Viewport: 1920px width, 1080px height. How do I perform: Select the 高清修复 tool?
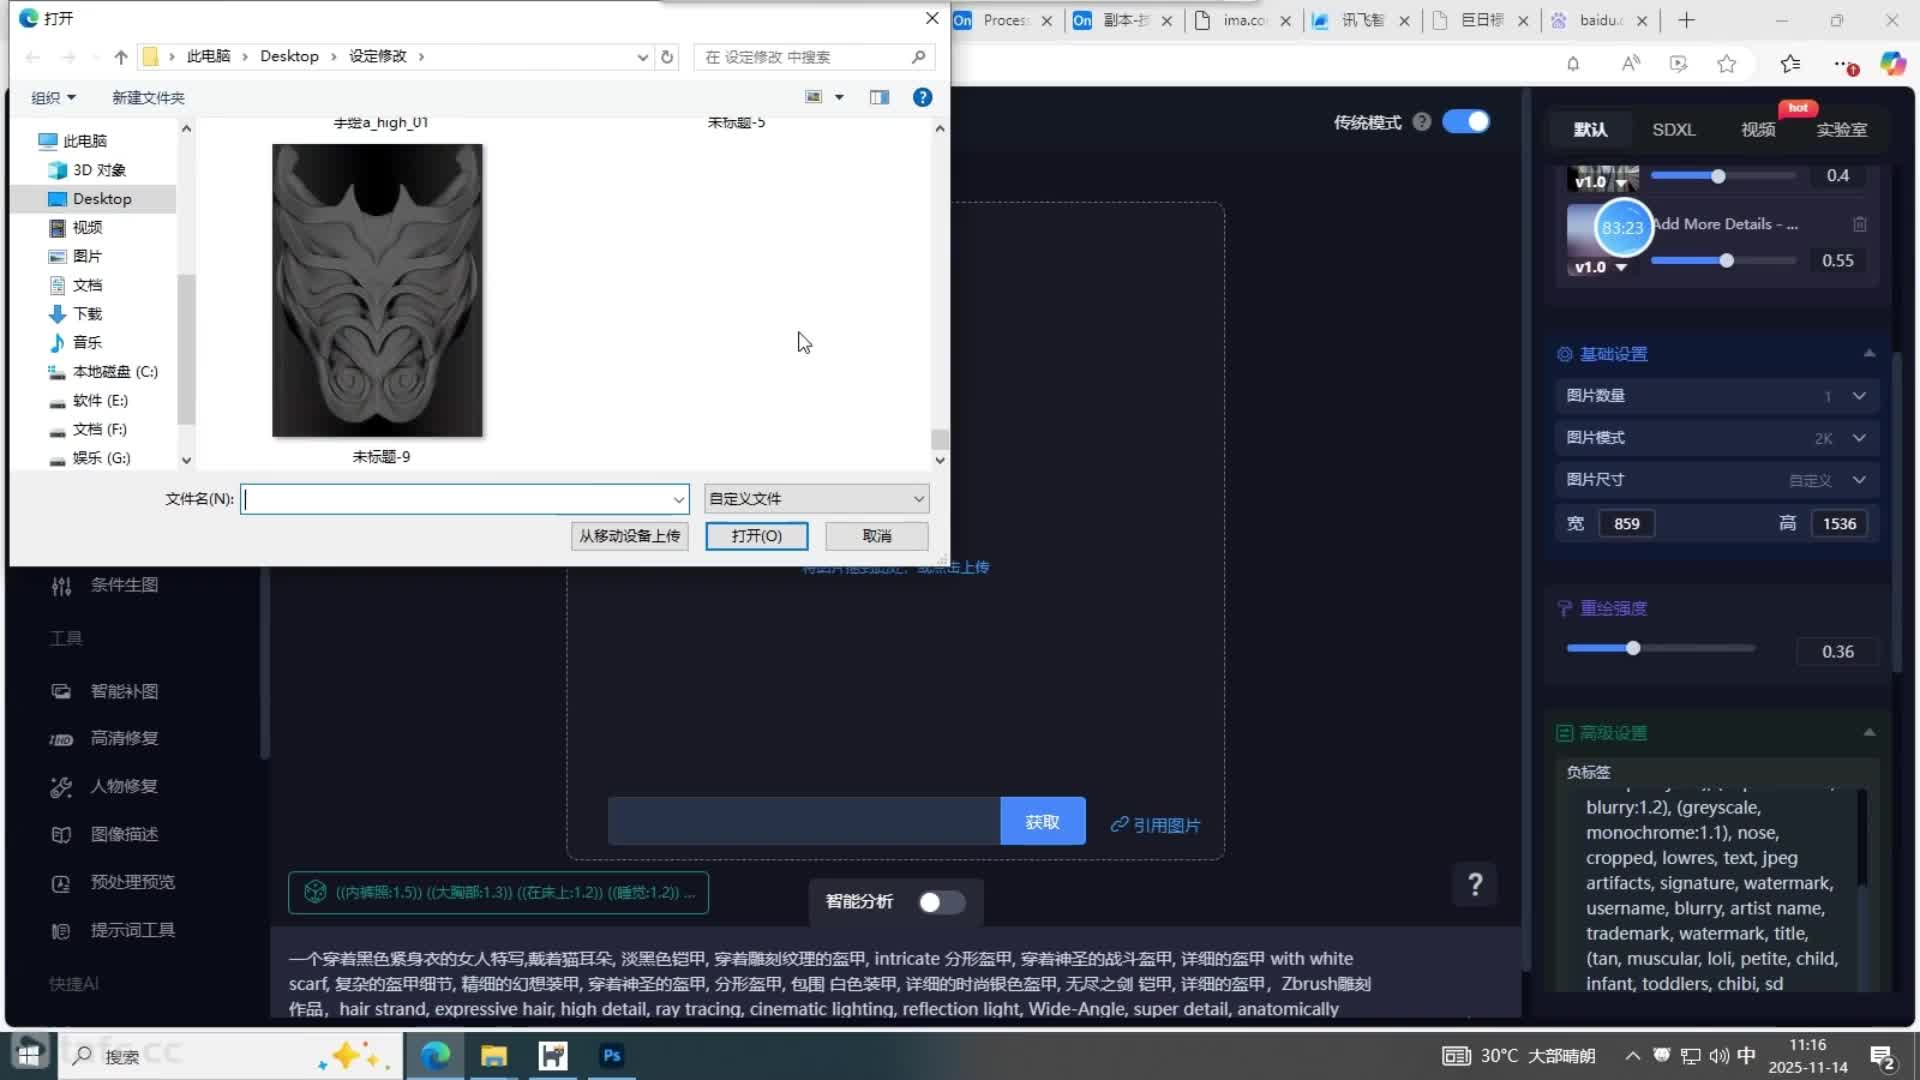pos(126,738)
